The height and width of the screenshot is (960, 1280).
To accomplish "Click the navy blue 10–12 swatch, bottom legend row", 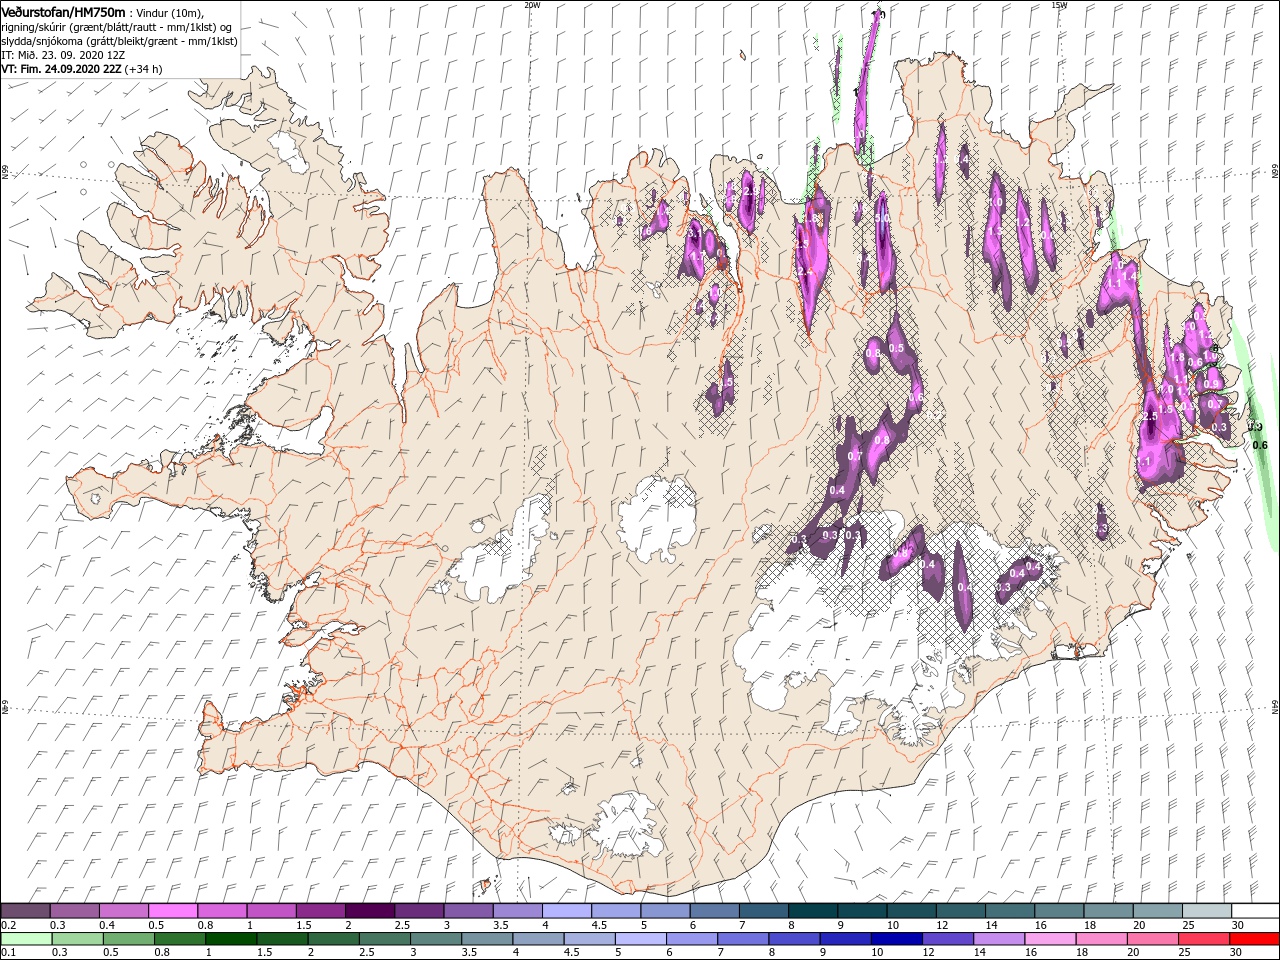I will click(895, 939).
